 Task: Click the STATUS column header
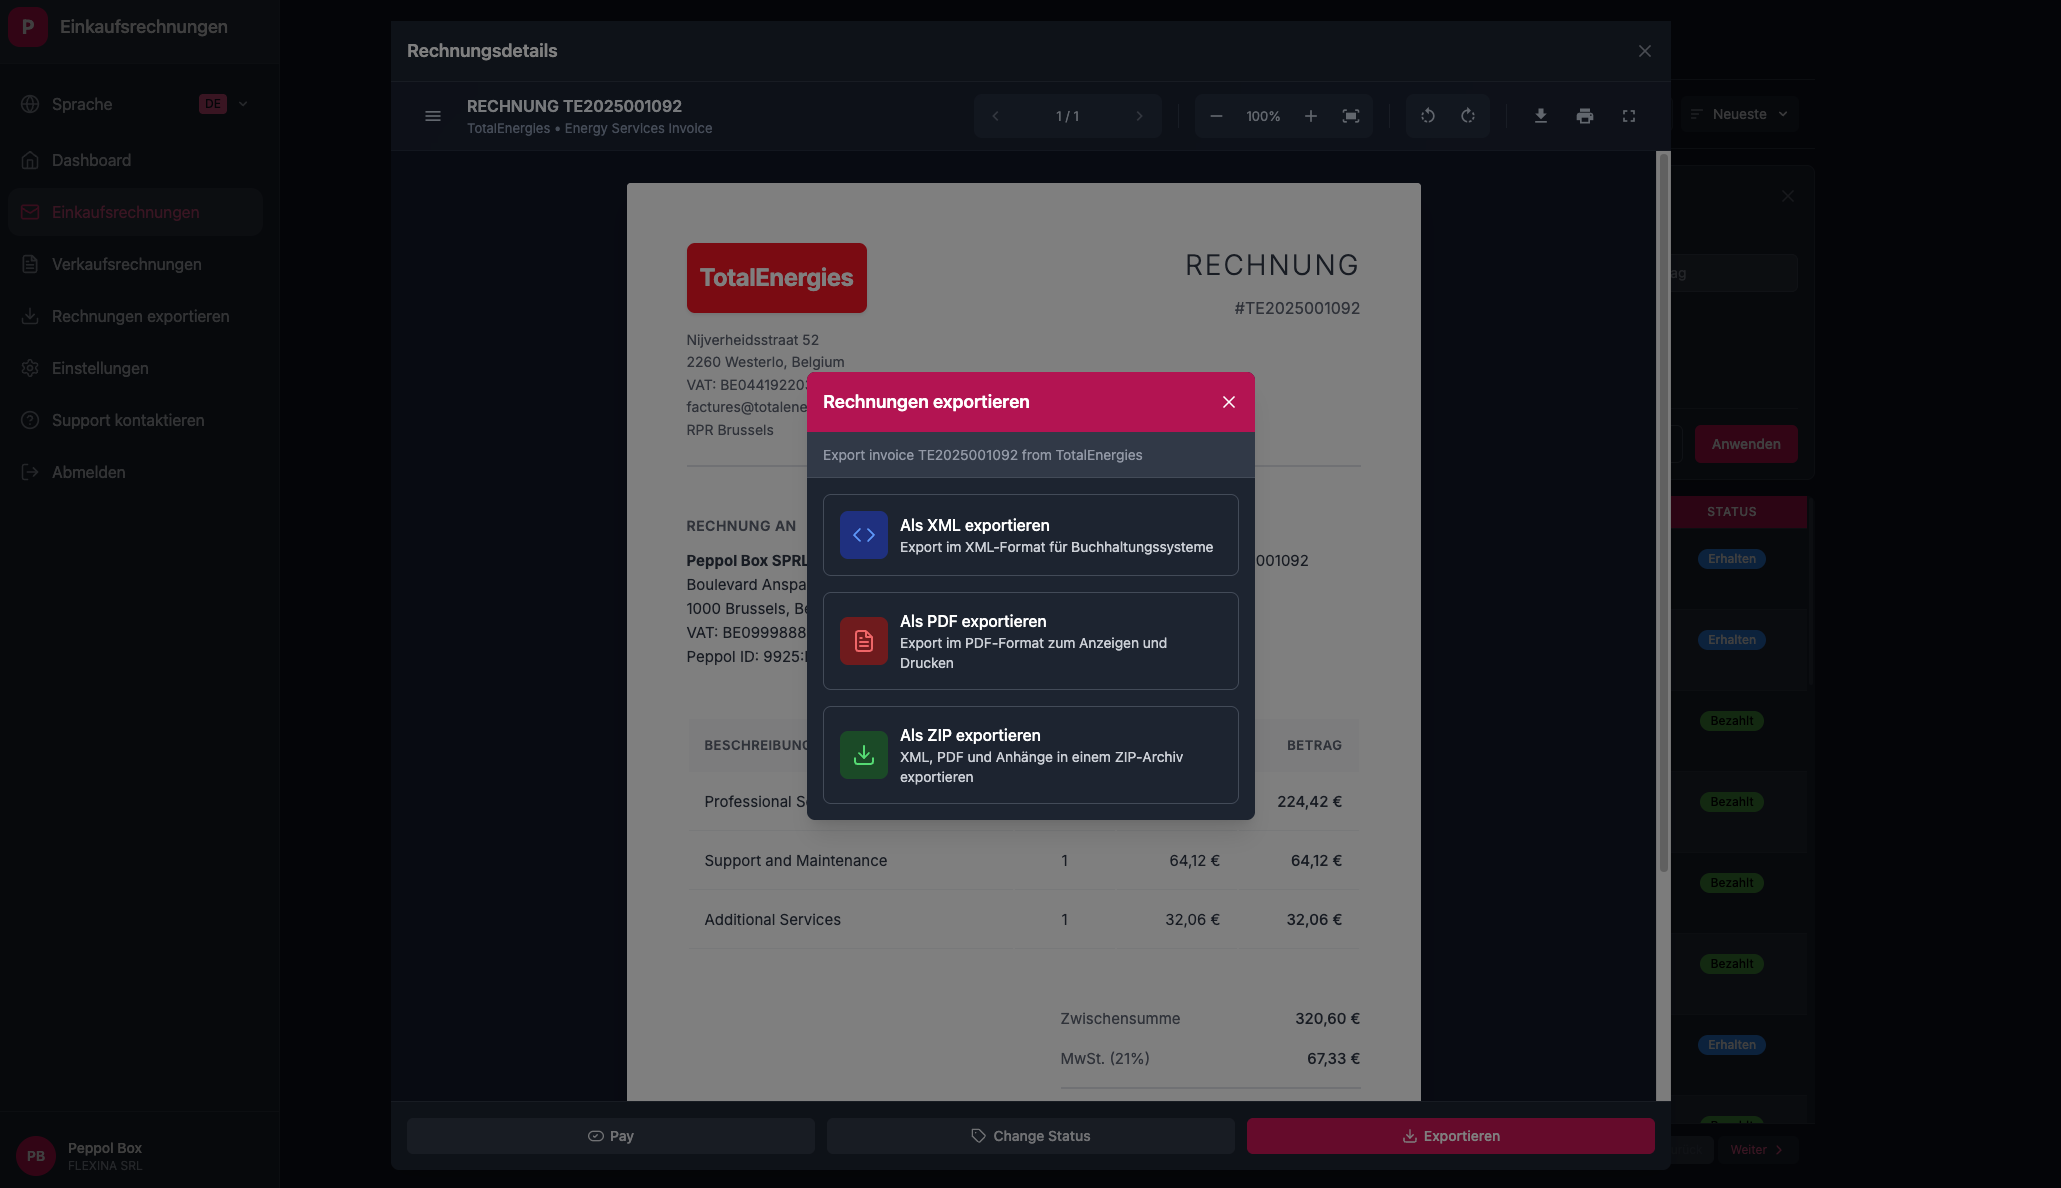1732,512
